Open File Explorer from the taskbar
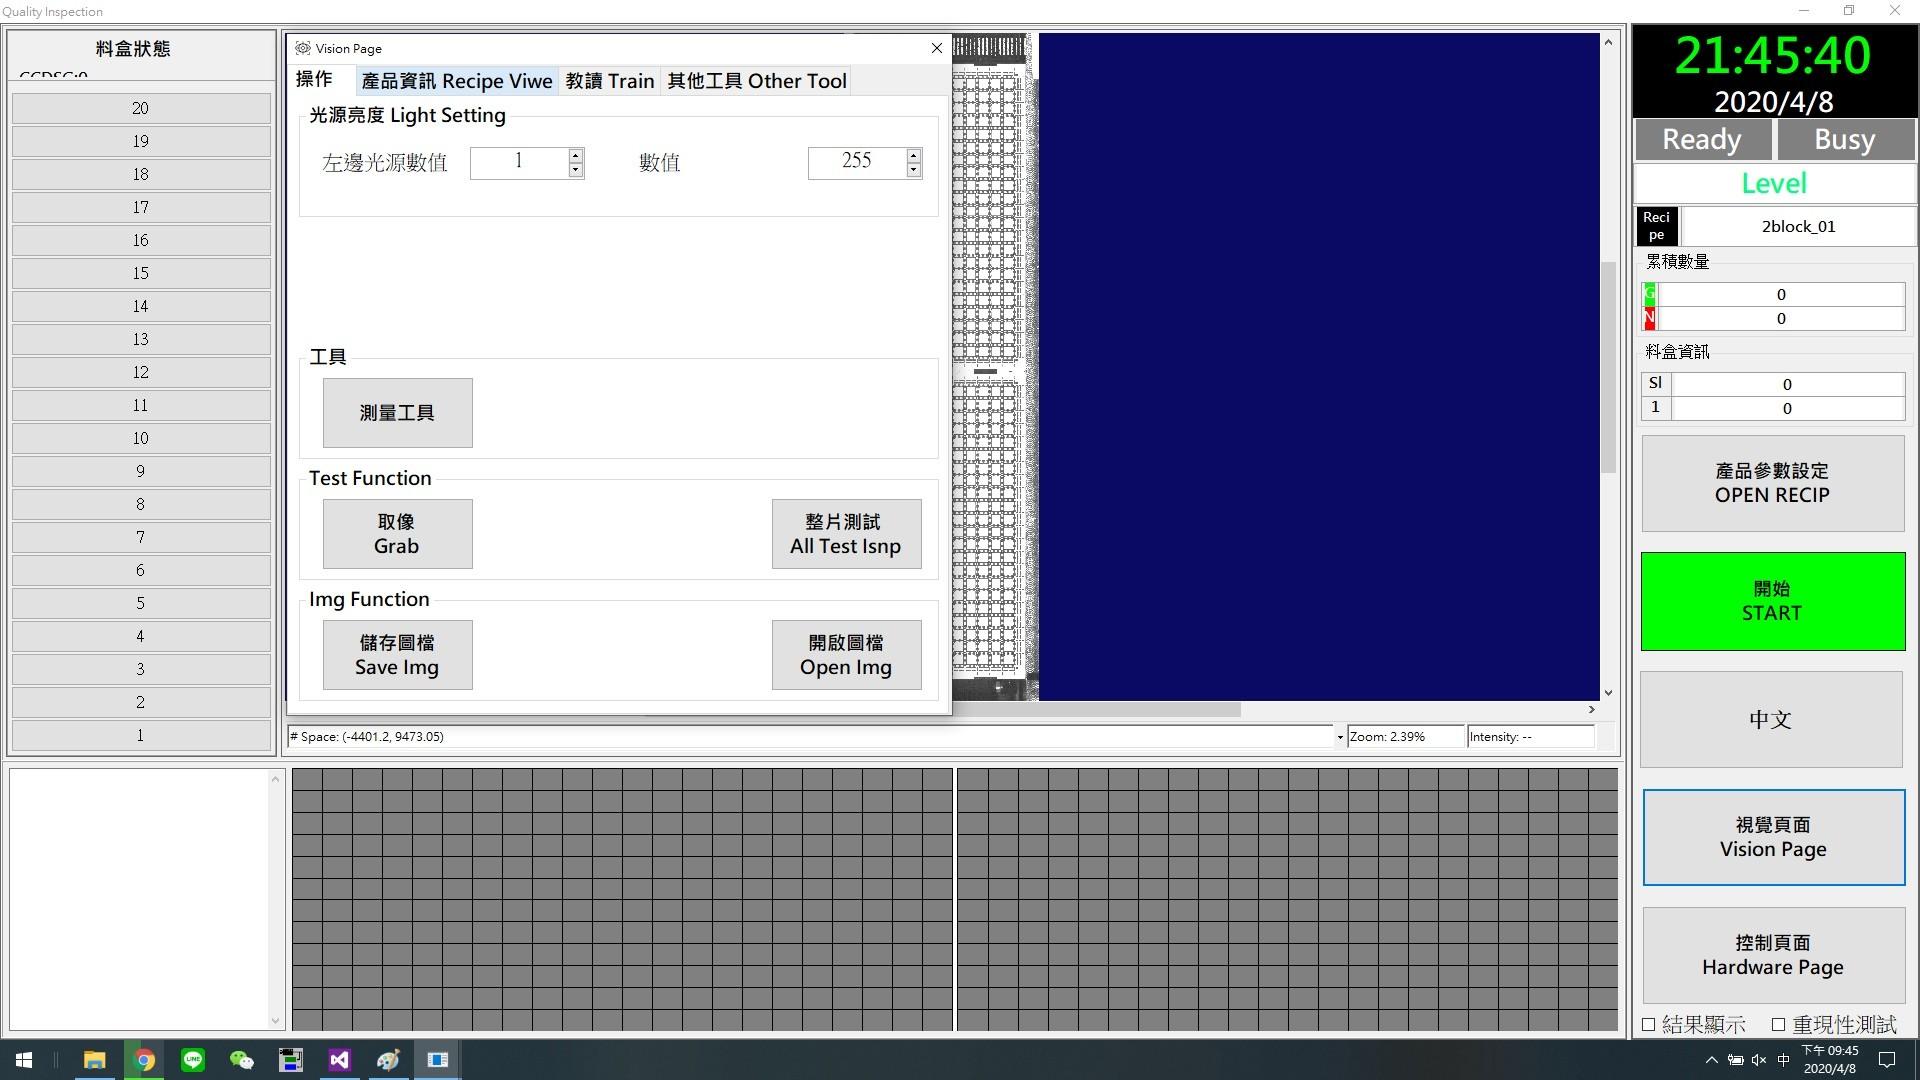 coord(95,1060)
